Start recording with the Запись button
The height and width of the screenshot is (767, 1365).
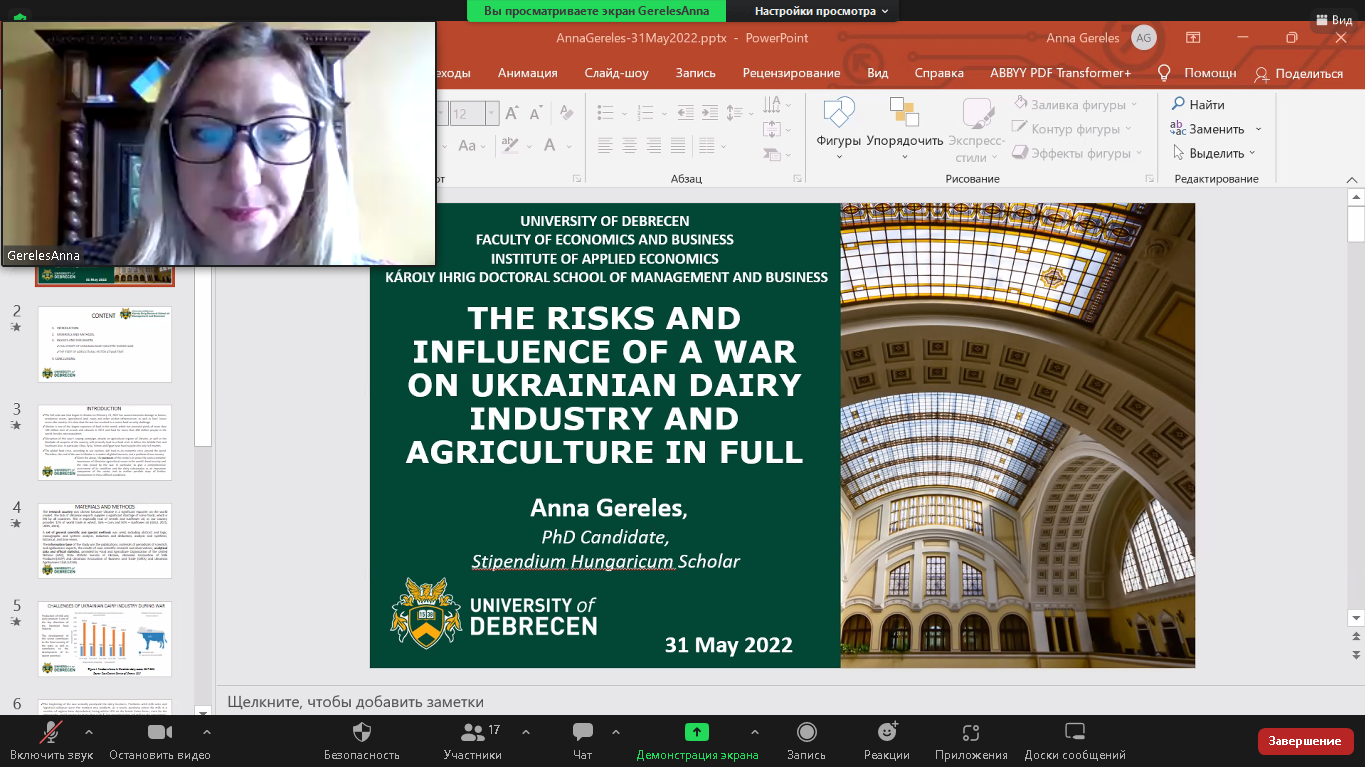point(806,732)
